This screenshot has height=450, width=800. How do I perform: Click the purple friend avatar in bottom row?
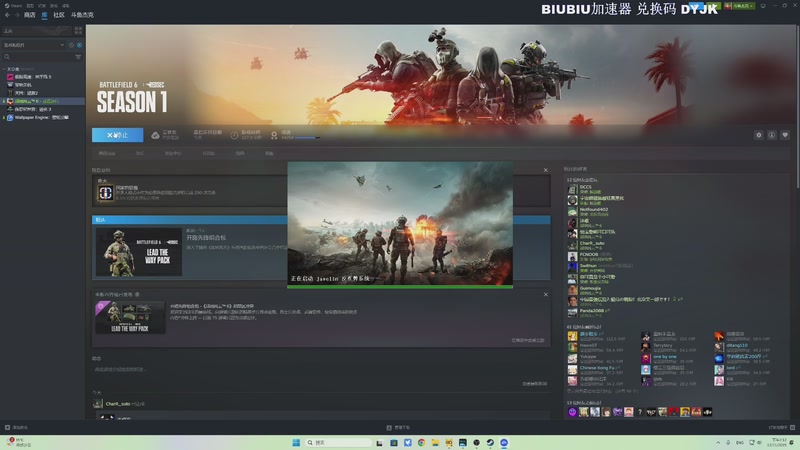point(572,412)
